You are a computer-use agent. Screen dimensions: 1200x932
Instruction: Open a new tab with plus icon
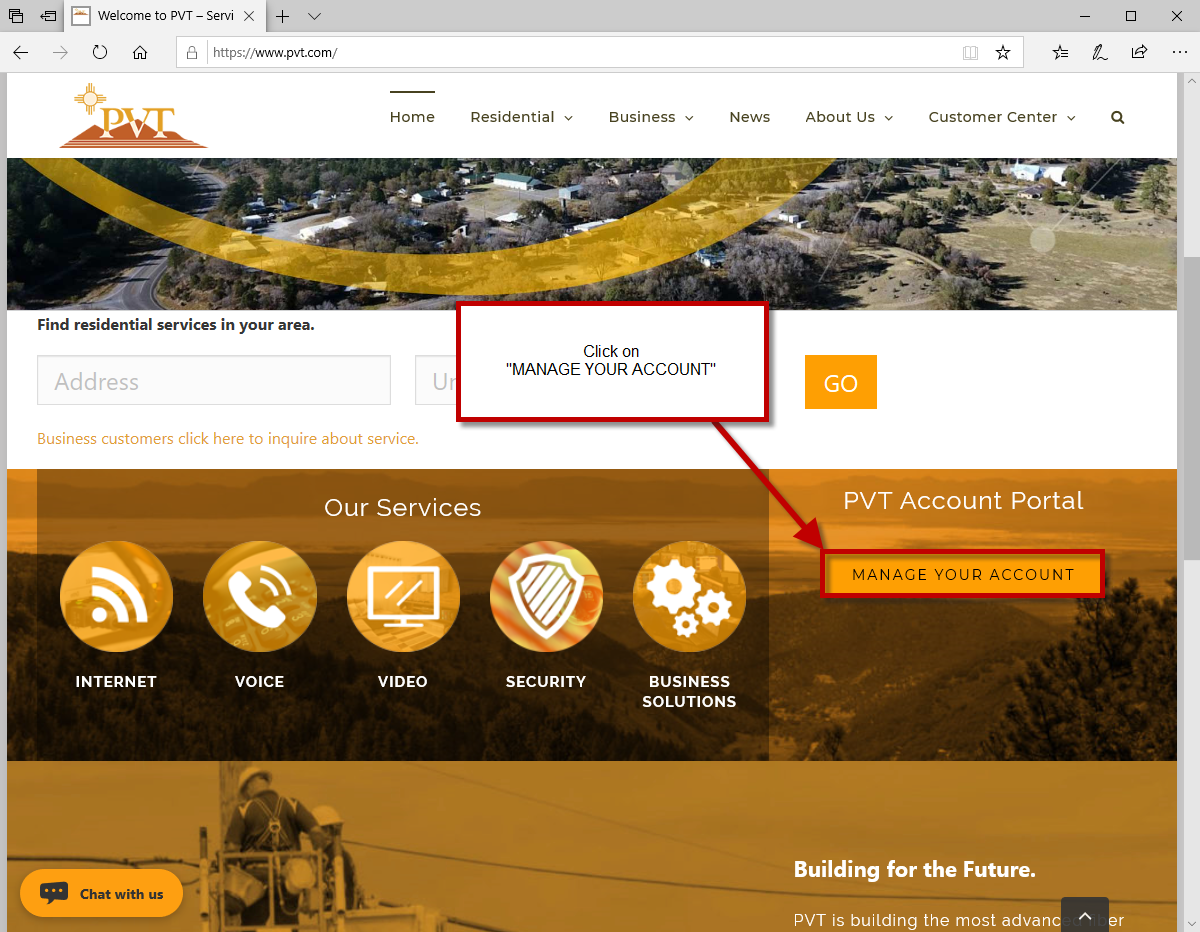pyautogui.click(x=283, y=16)
